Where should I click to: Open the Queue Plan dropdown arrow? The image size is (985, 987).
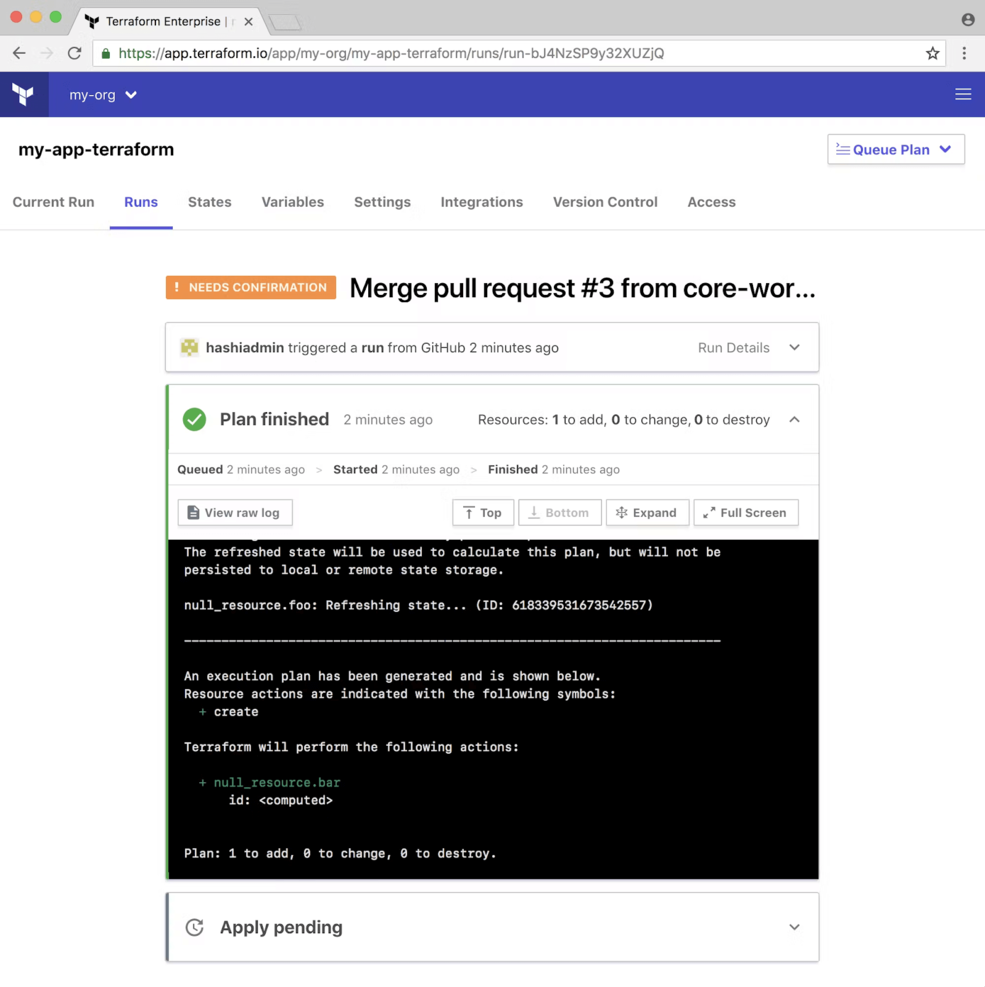945,149
